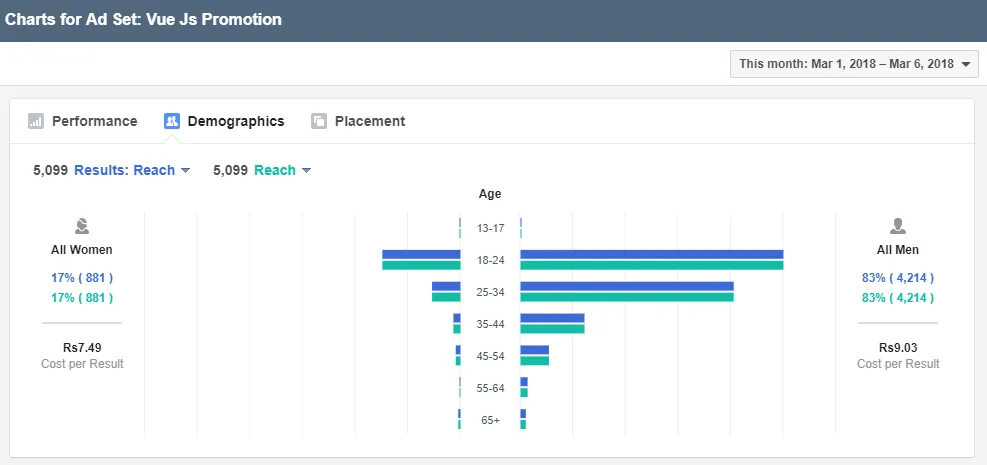Open the Placement tab
Screen dimensions: 987x465
[358, 121]
